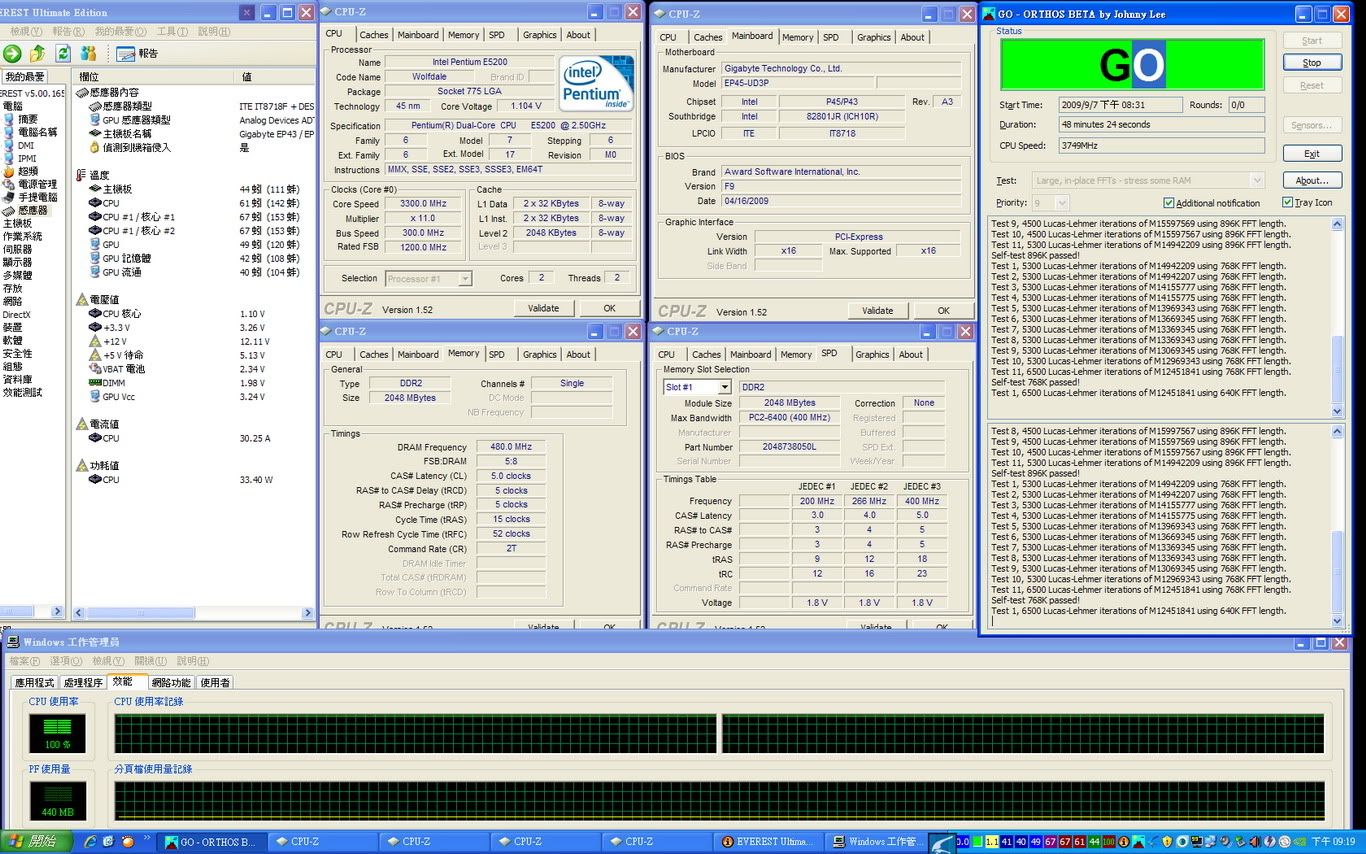Screen dimensions: 1366x854
Task: Toggle the Additional notification checkbox
Action: coord(1169,203)
